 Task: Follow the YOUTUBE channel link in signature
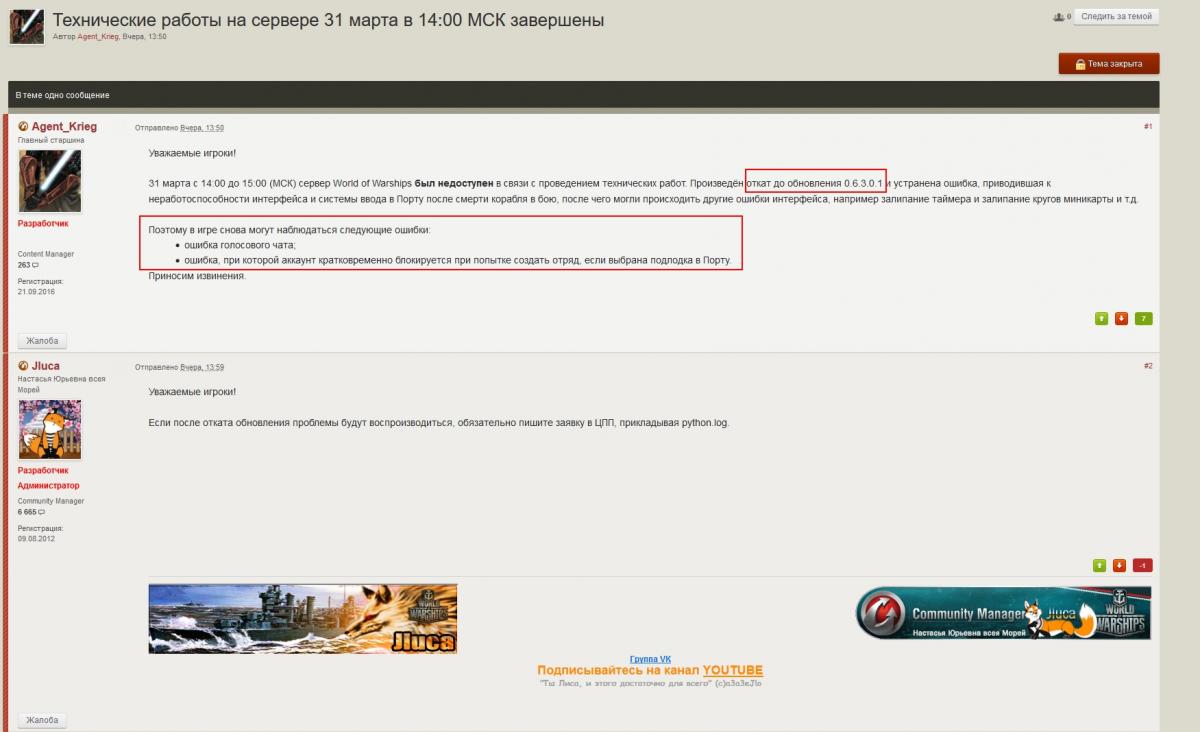pos(732,671)
